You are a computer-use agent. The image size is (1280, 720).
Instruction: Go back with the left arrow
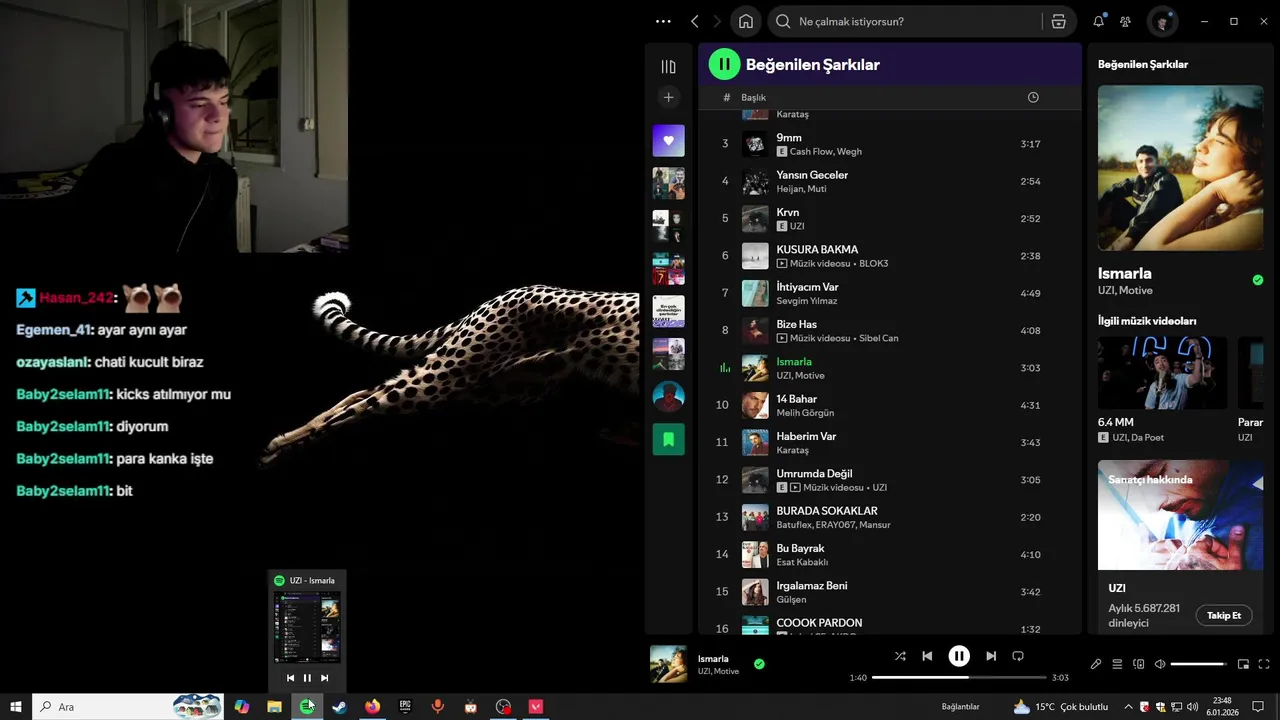click(695, 21)
